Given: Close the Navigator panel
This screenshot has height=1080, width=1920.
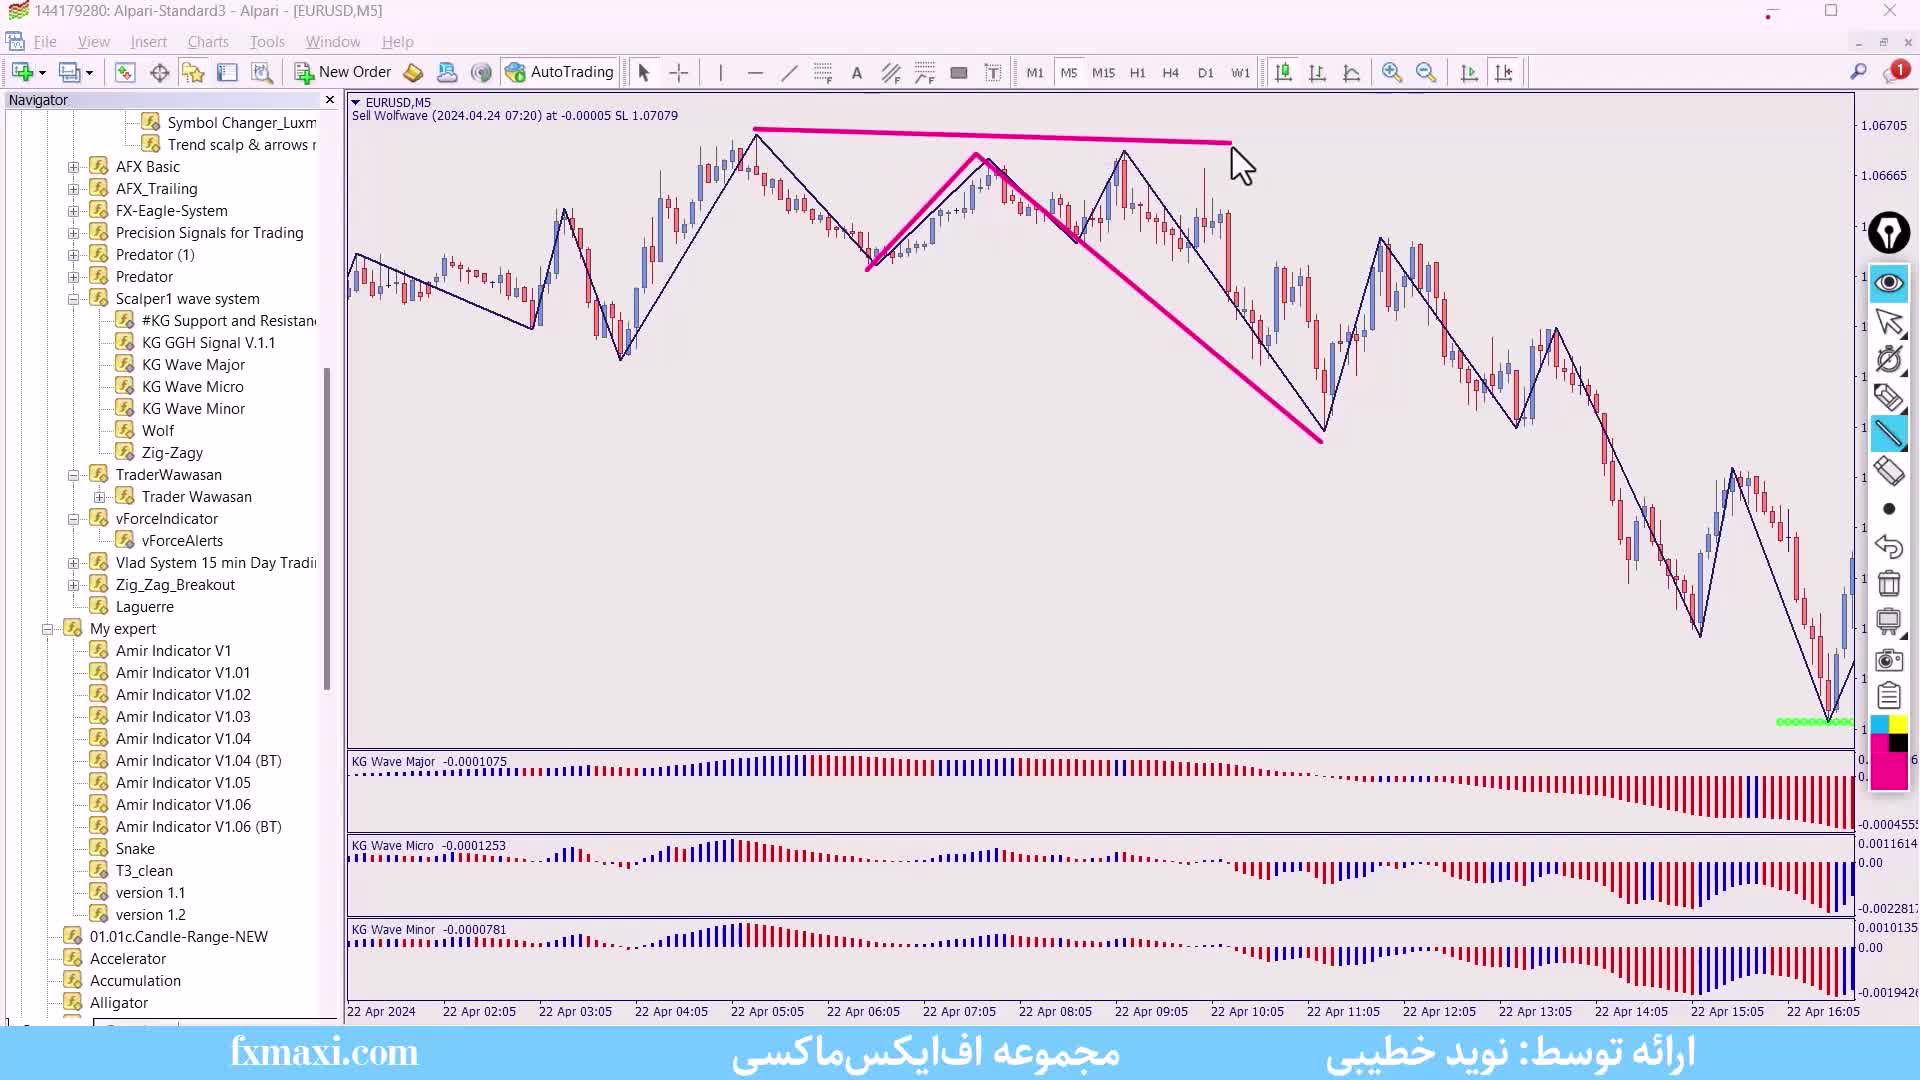Looking at the screenshot, I should [330, 100].
